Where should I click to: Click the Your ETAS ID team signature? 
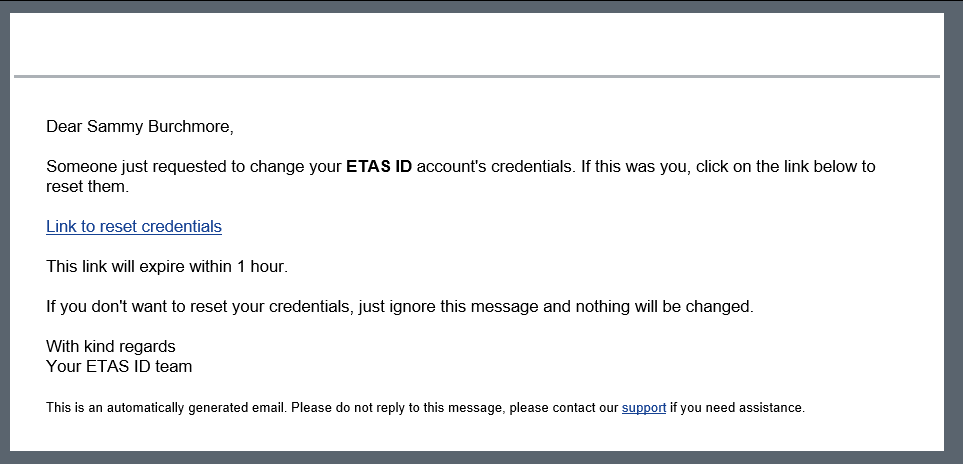[x=119, y=366]
